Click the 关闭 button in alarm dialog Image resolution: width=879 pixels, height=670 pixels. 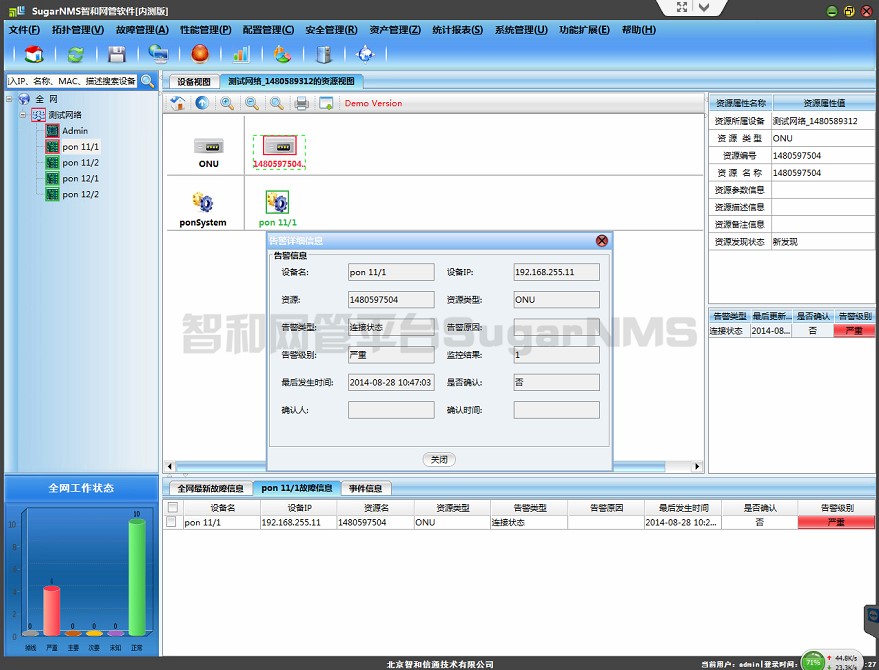point(439,460)
